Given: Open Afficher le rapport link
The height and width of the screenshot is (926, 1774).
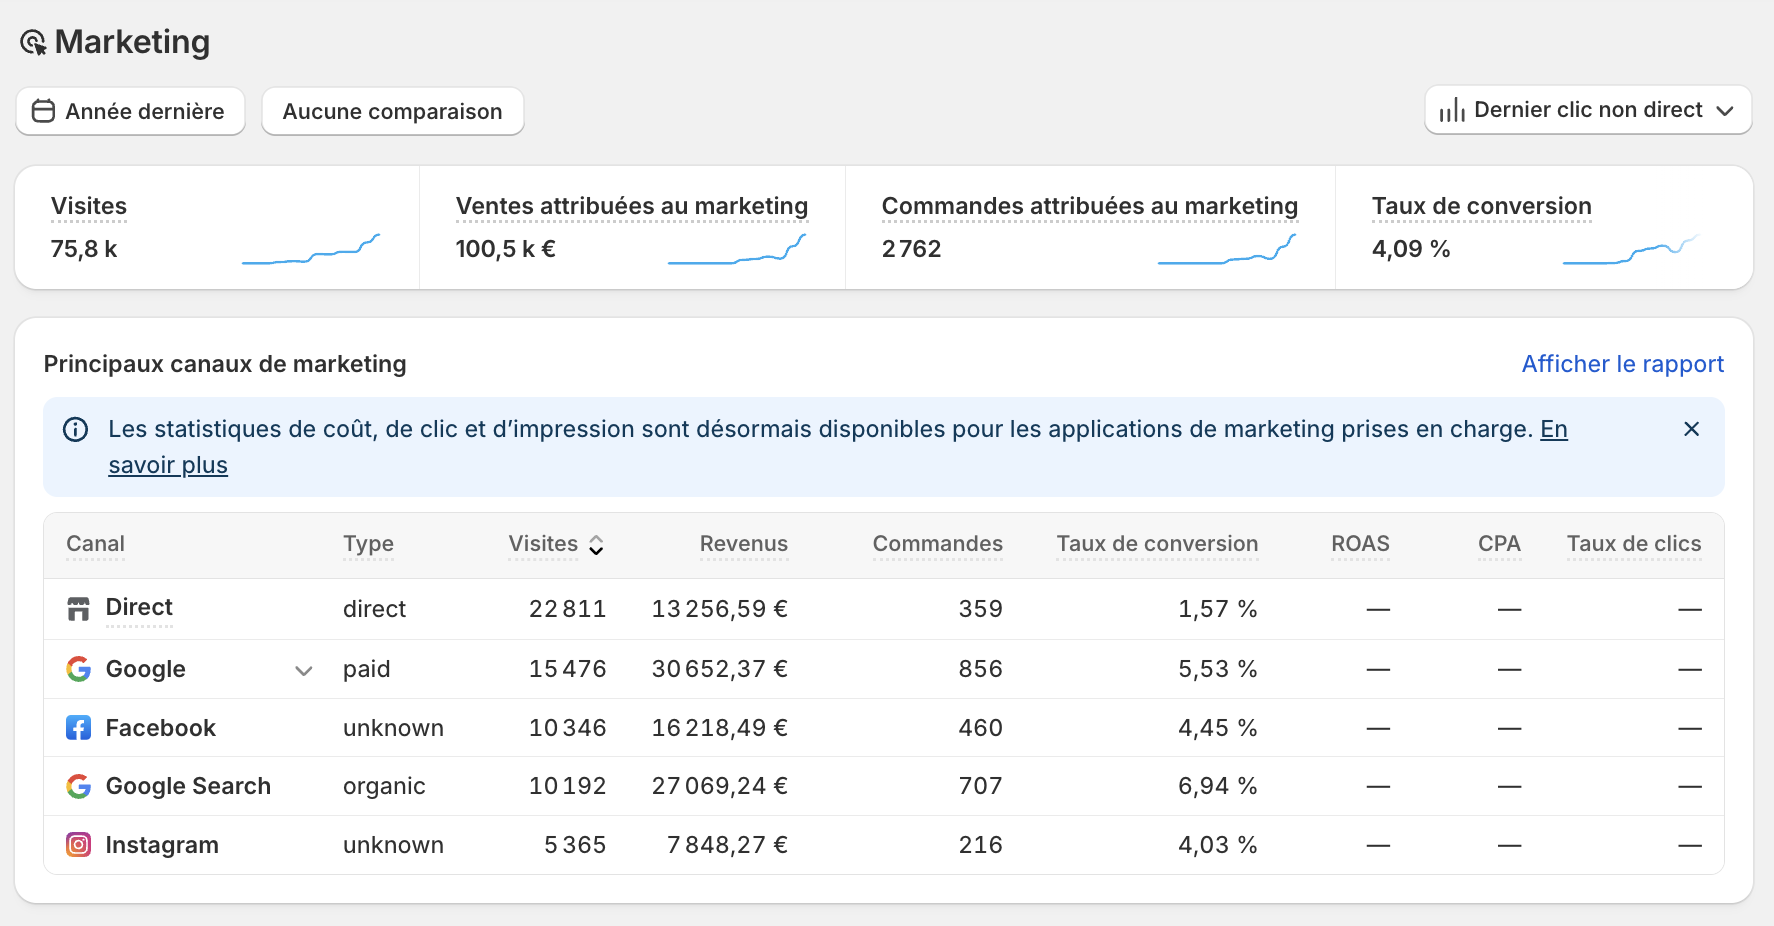Looking at the screenshot, I should (x=1622, y=364).
